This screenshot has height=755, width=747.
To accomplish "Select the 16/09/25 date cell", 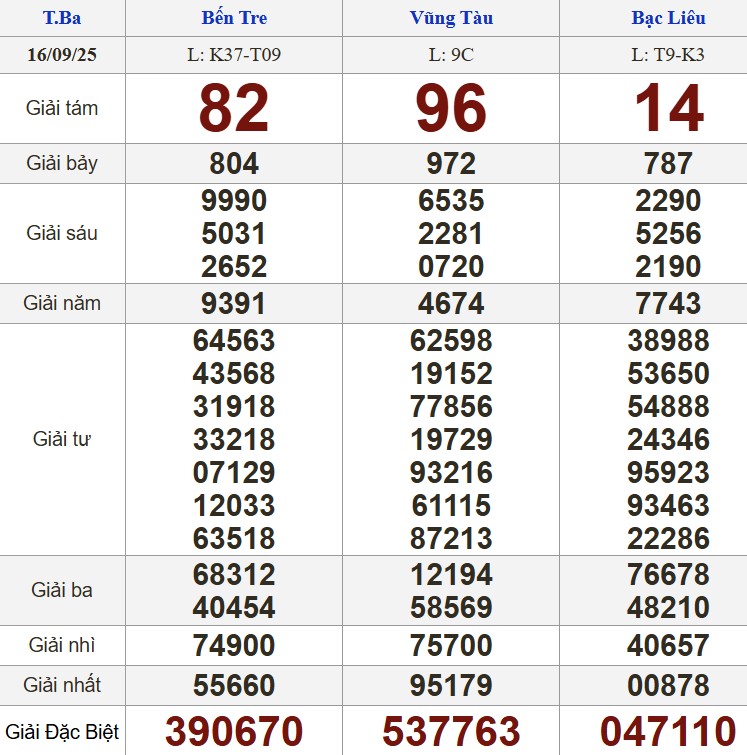I will point(62,54).
